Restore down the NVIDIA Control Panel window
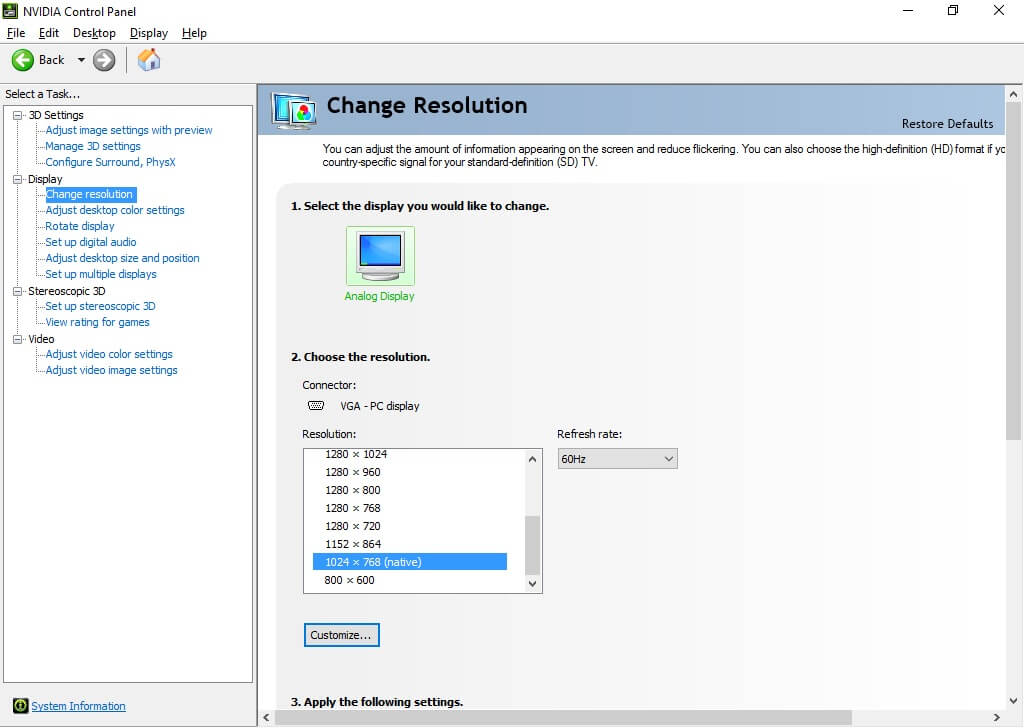 coord(953,10)
